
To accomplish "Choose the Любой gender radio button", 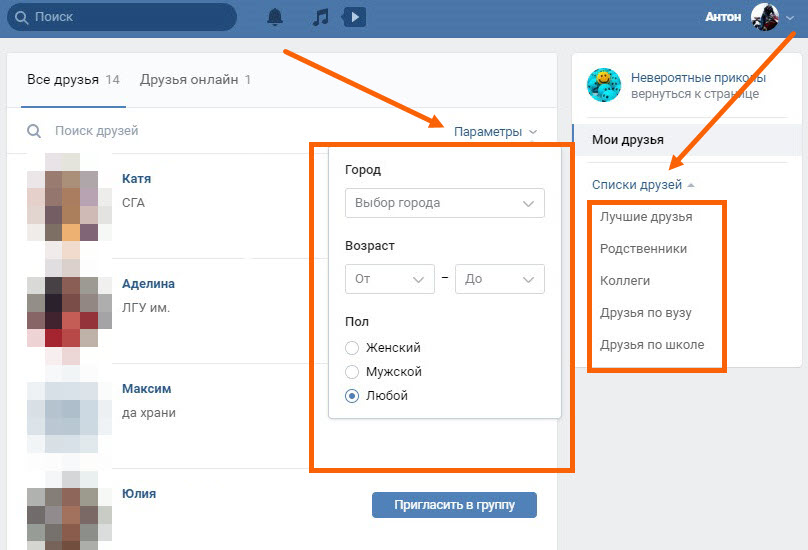I will [352, 396].
